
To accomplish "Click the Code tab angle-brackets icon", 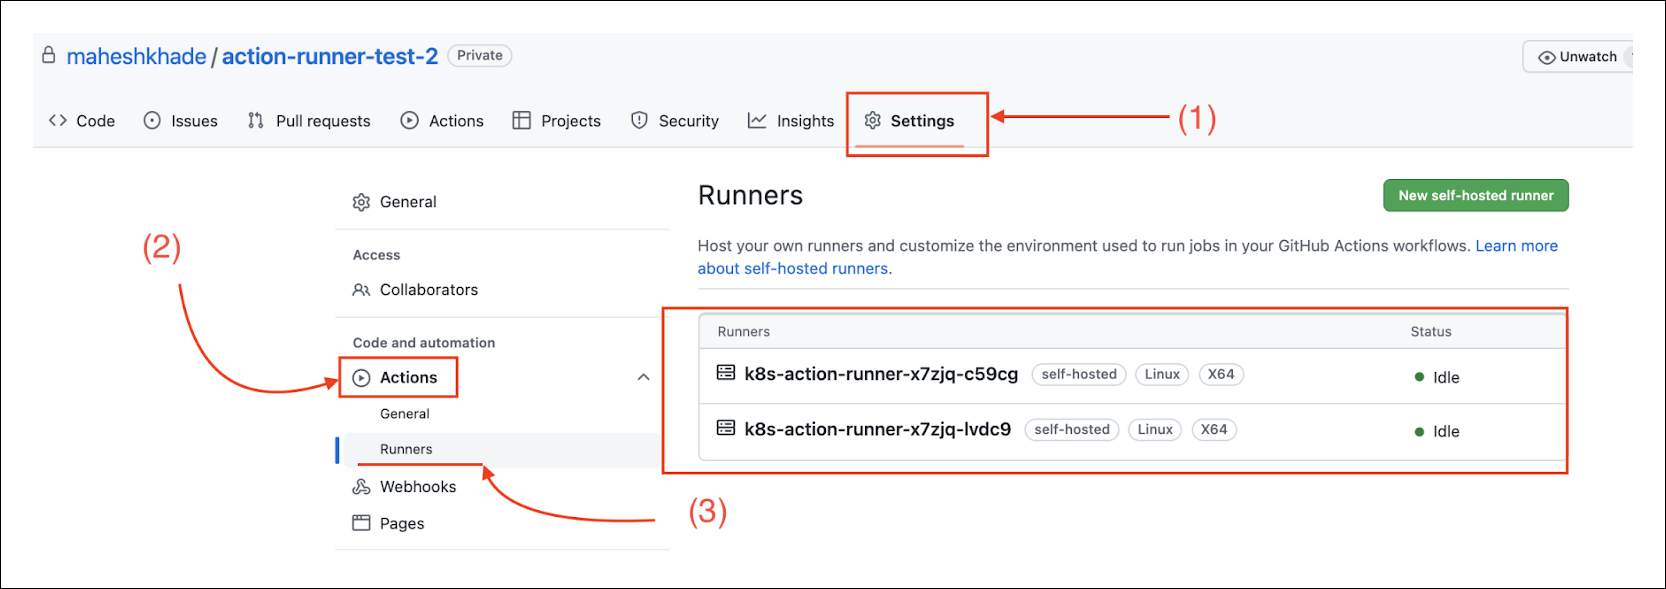I will [58, 121].
